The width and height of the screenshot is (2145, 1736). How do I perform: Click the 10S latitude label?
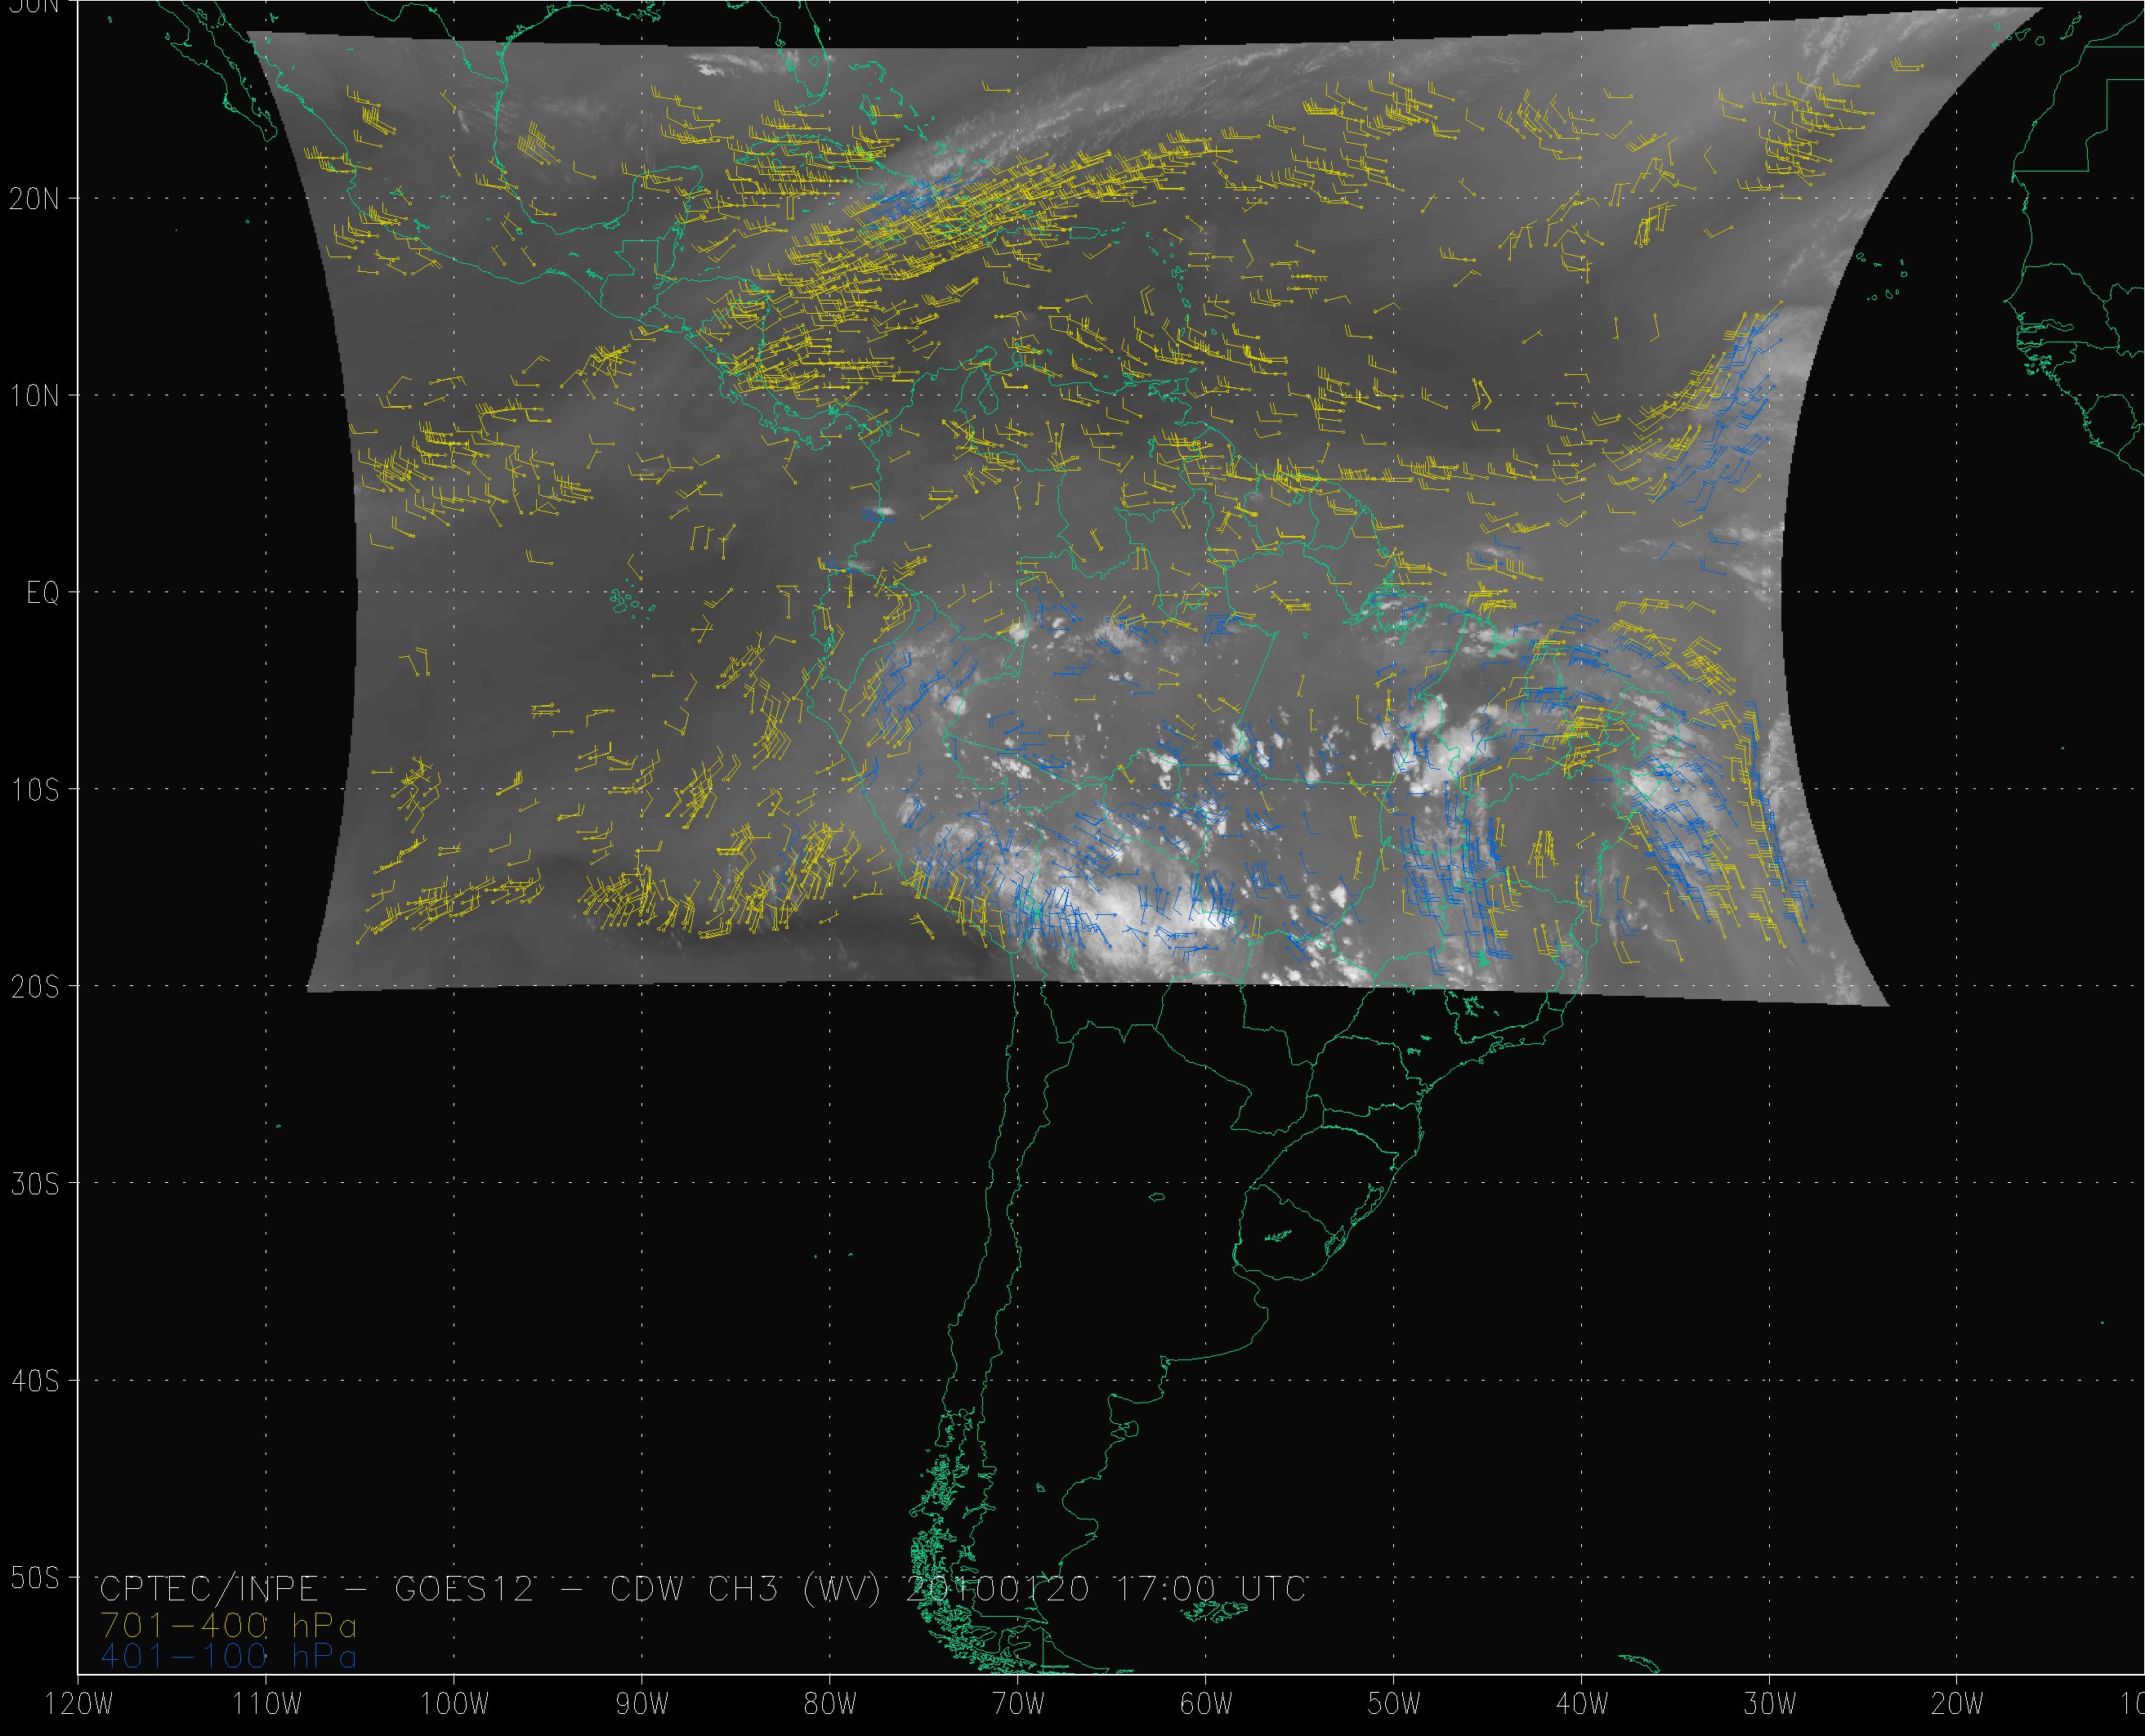click(x=34, y=790)
